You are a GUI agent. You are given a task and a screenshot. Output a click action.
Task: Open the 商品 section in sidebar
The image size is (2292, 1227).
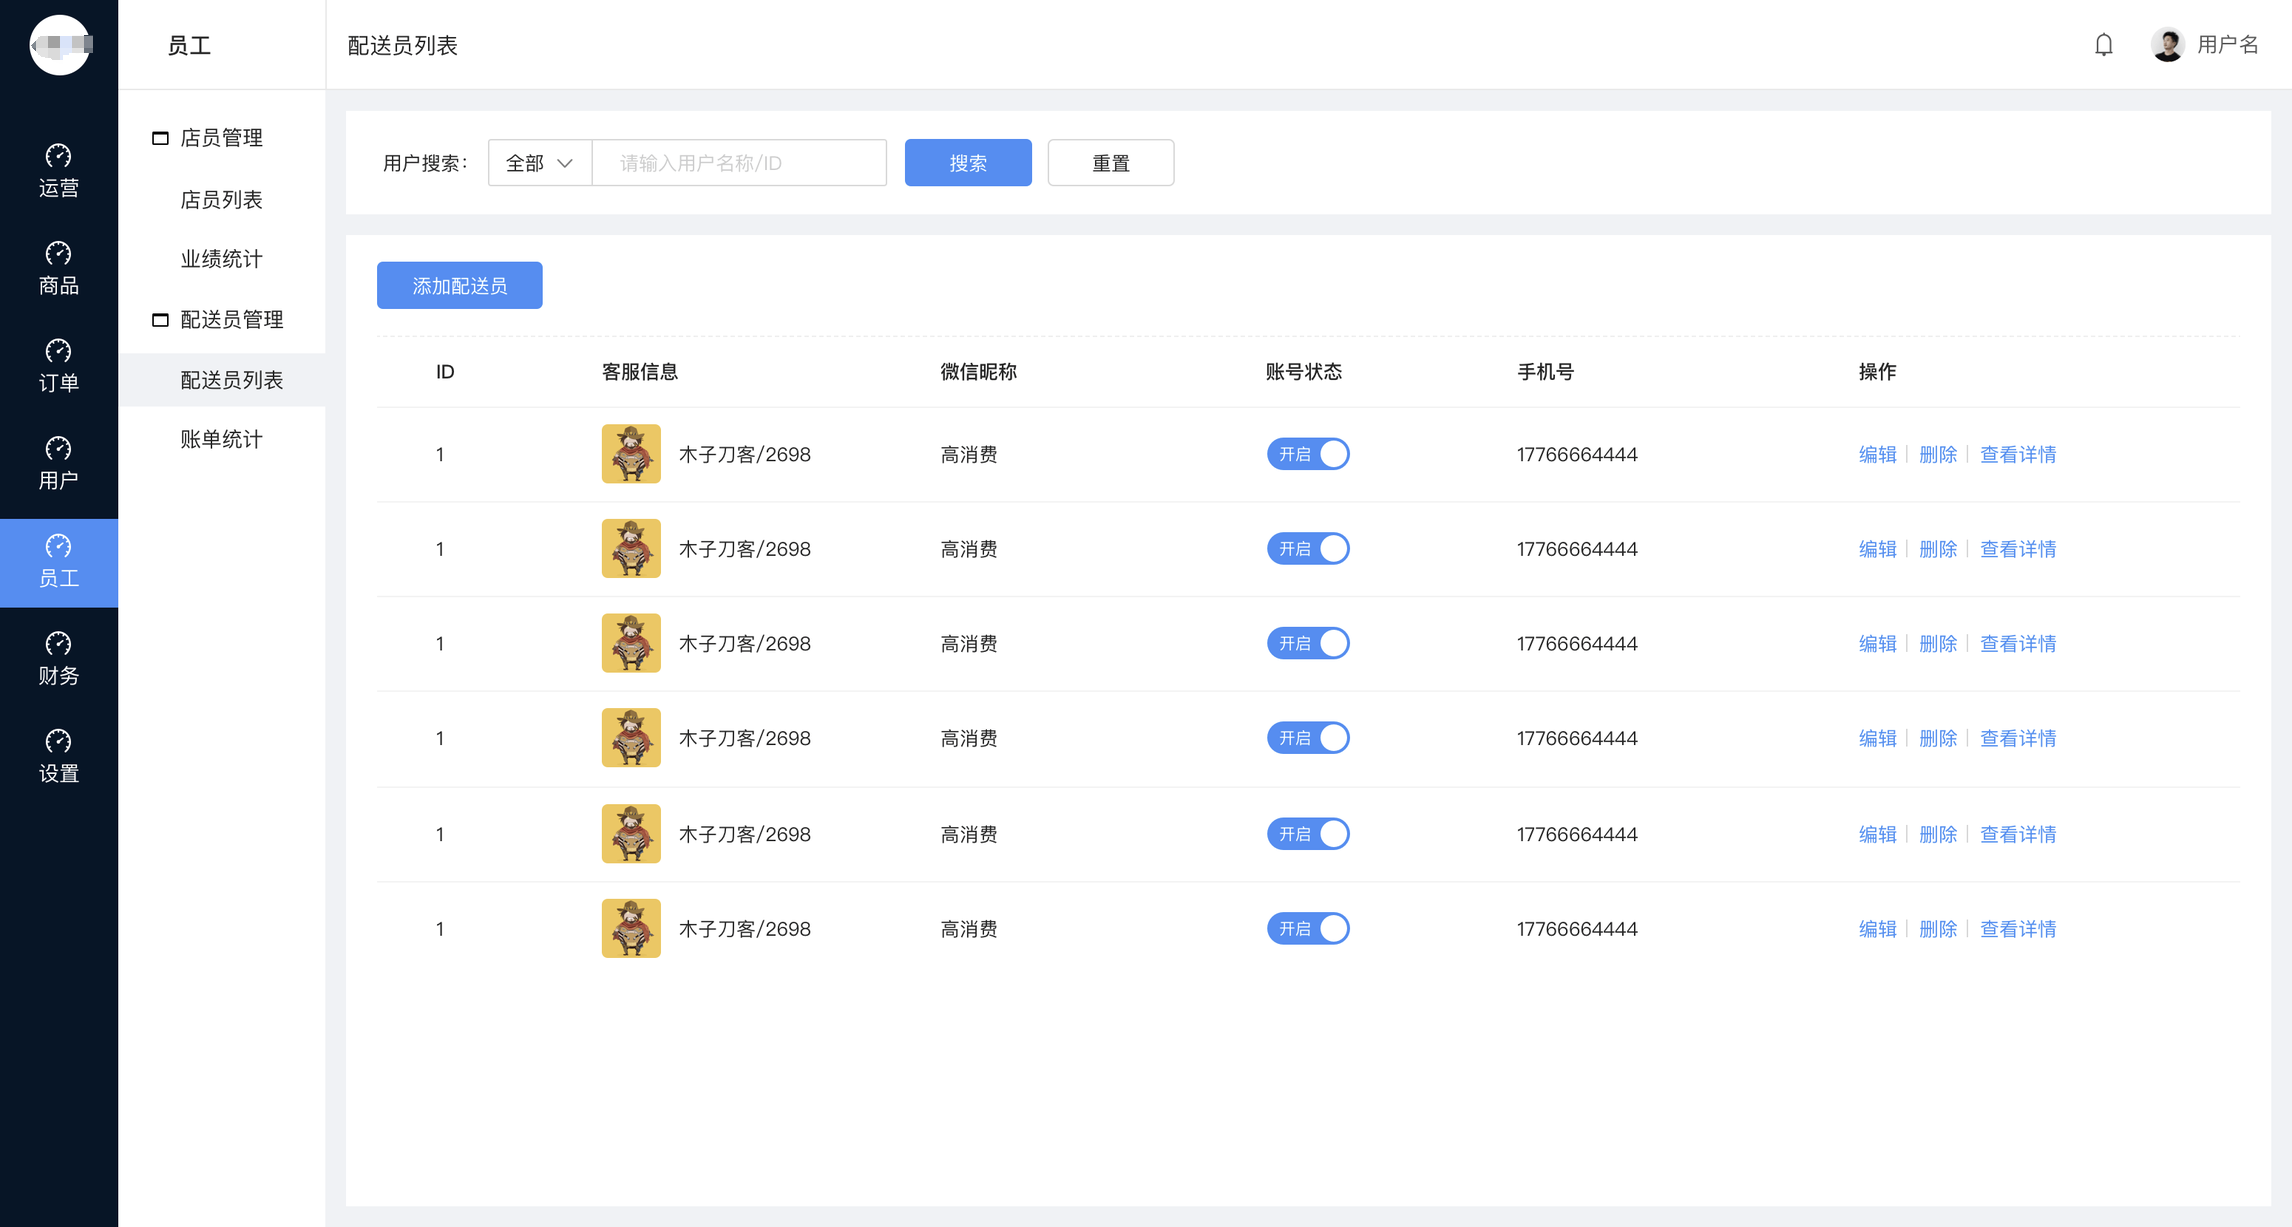[x=59, y=269]
